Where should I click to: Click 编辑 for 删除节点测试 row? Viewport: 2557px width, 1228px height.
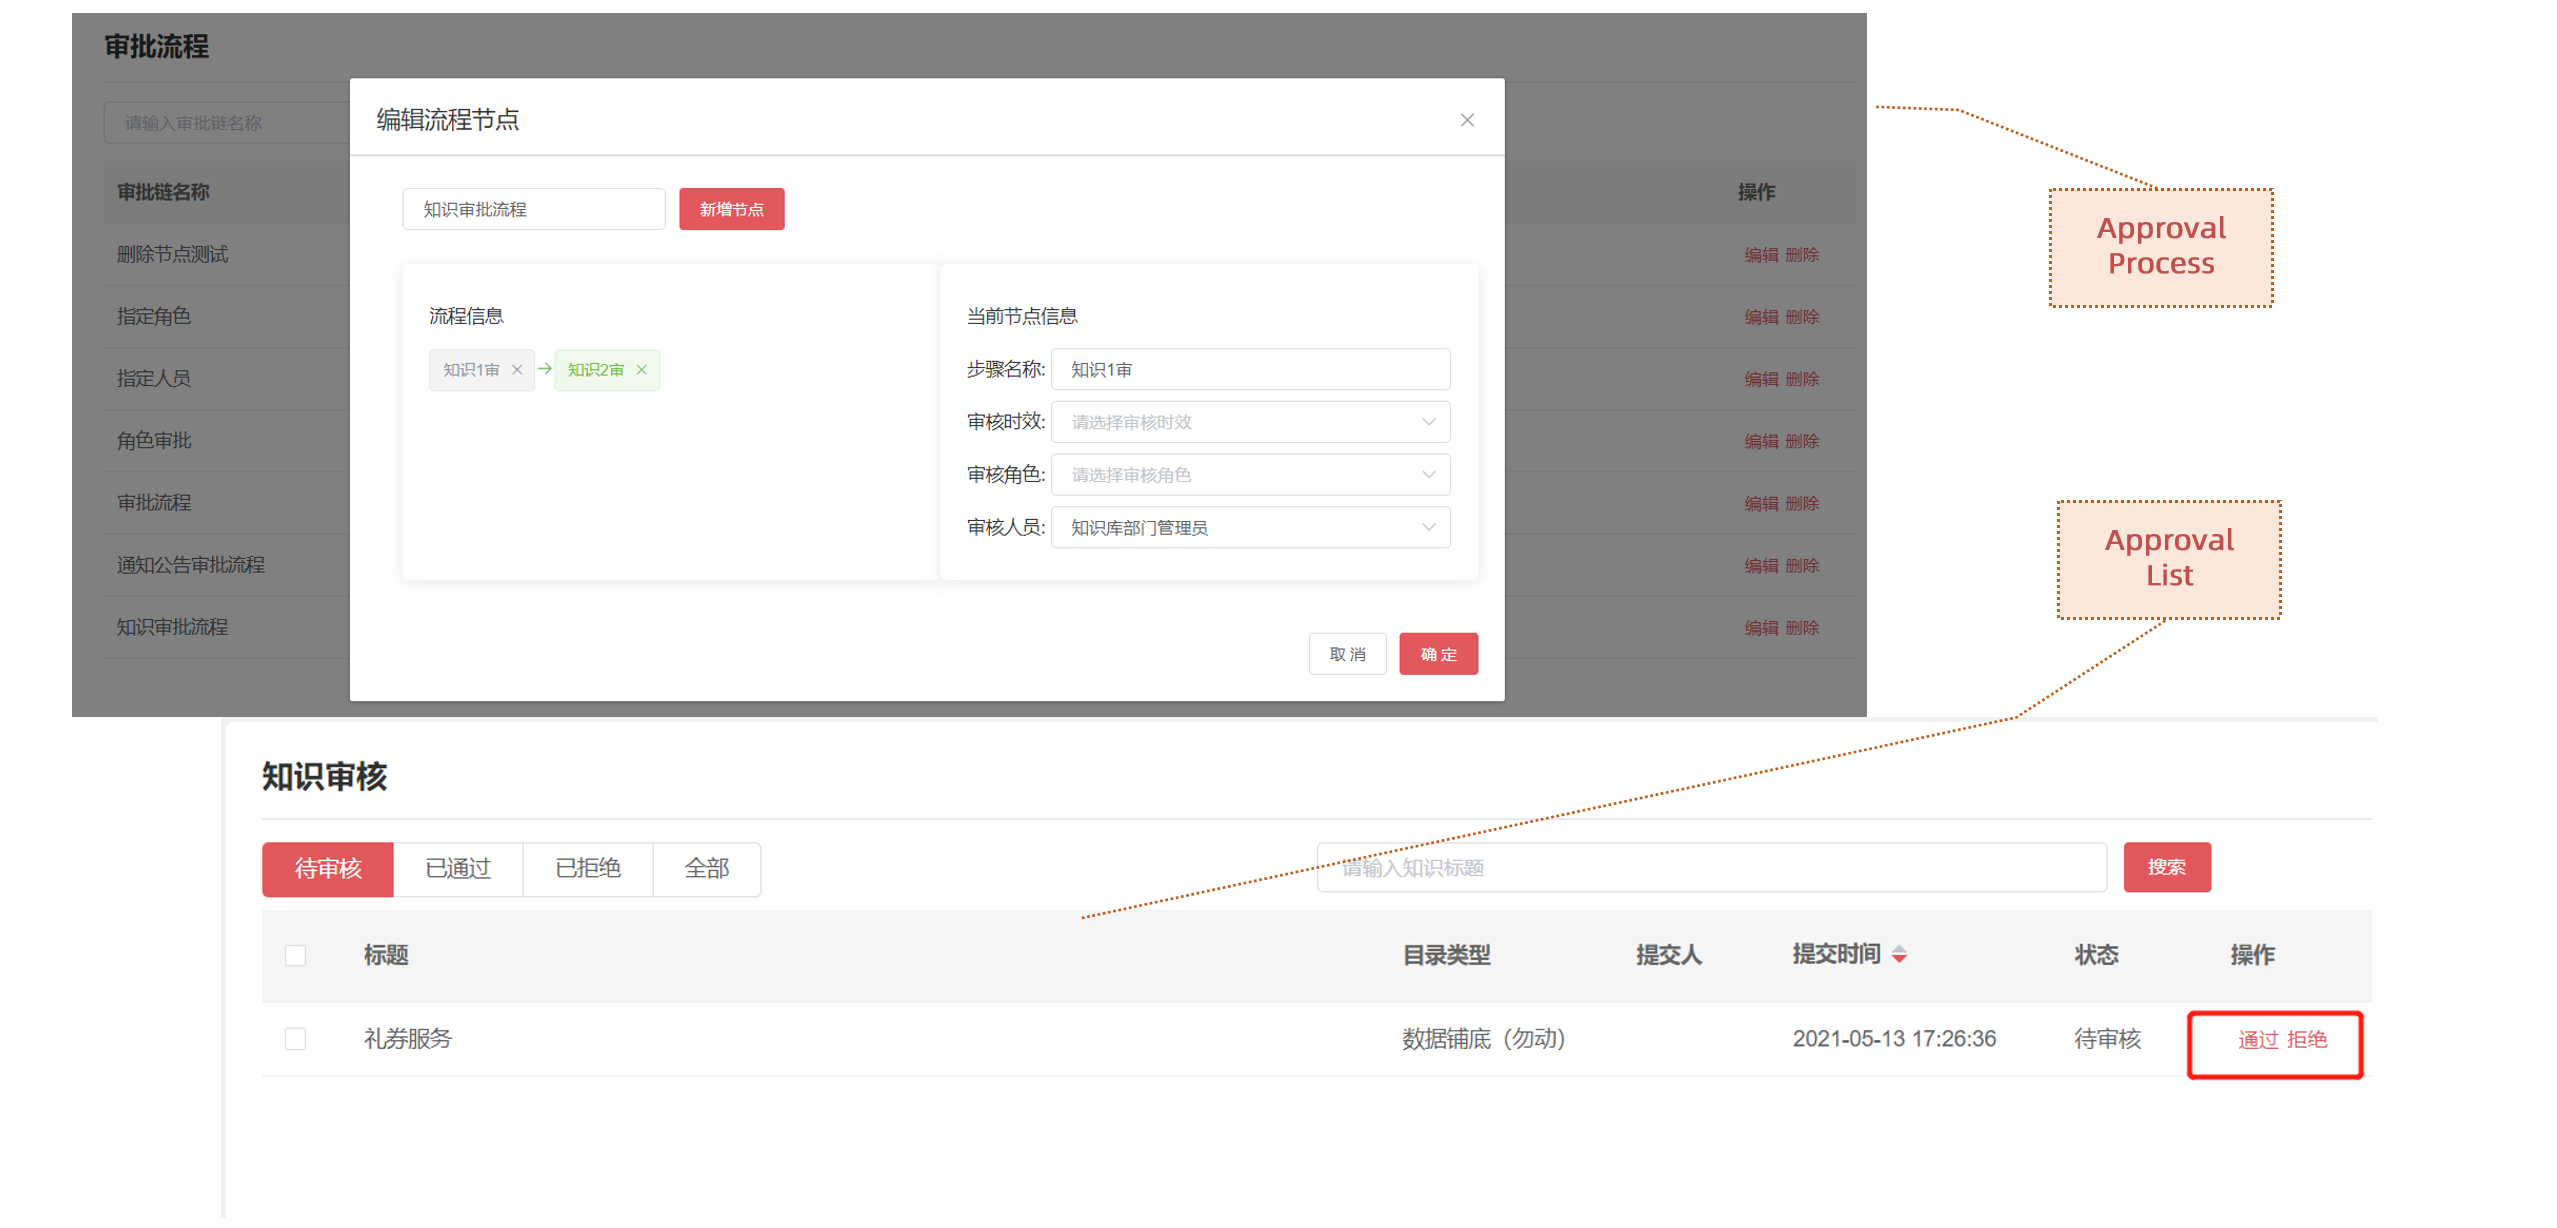(1761, 255)
